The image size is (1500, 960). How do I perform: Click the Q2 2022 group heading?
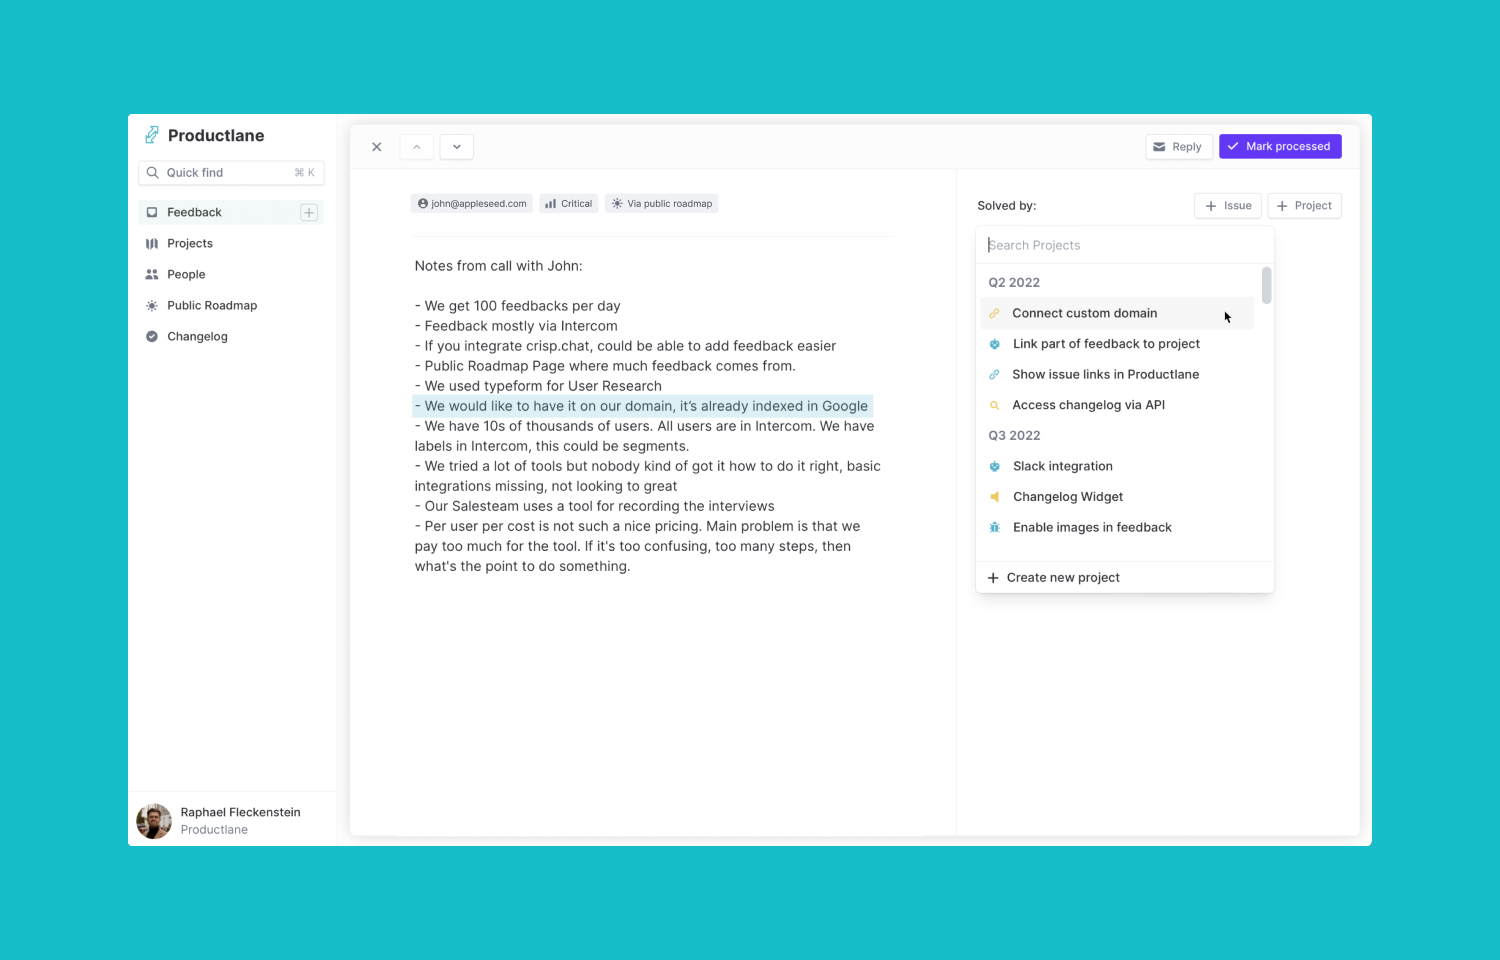click(x=1014, y=283)
